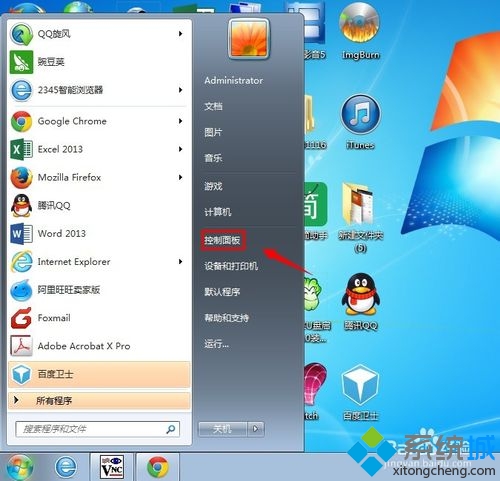Launch the Word 2013 icon

click(x=21, y=234)
